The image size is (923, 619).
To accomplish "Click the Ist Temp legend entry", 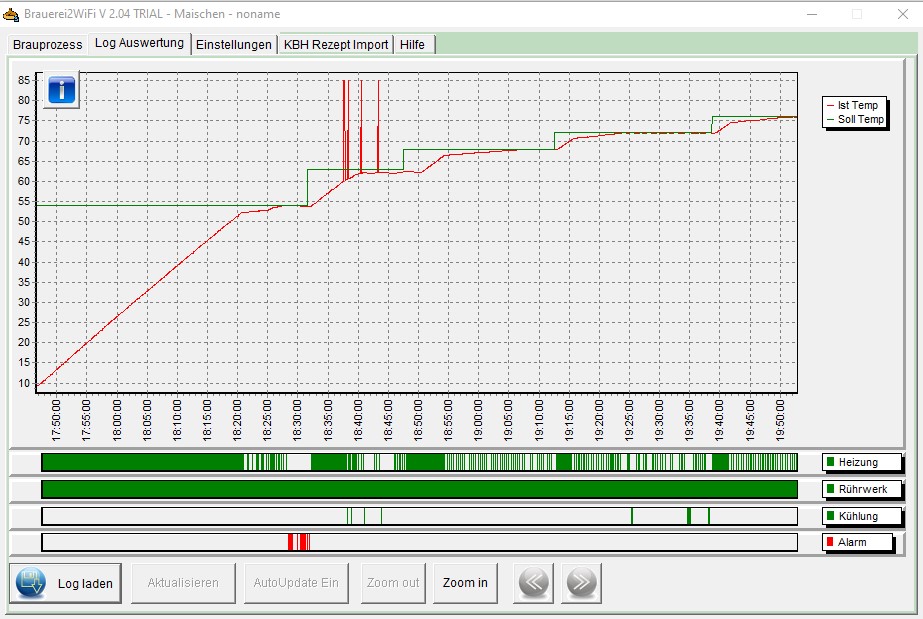I will pos(857,105).
